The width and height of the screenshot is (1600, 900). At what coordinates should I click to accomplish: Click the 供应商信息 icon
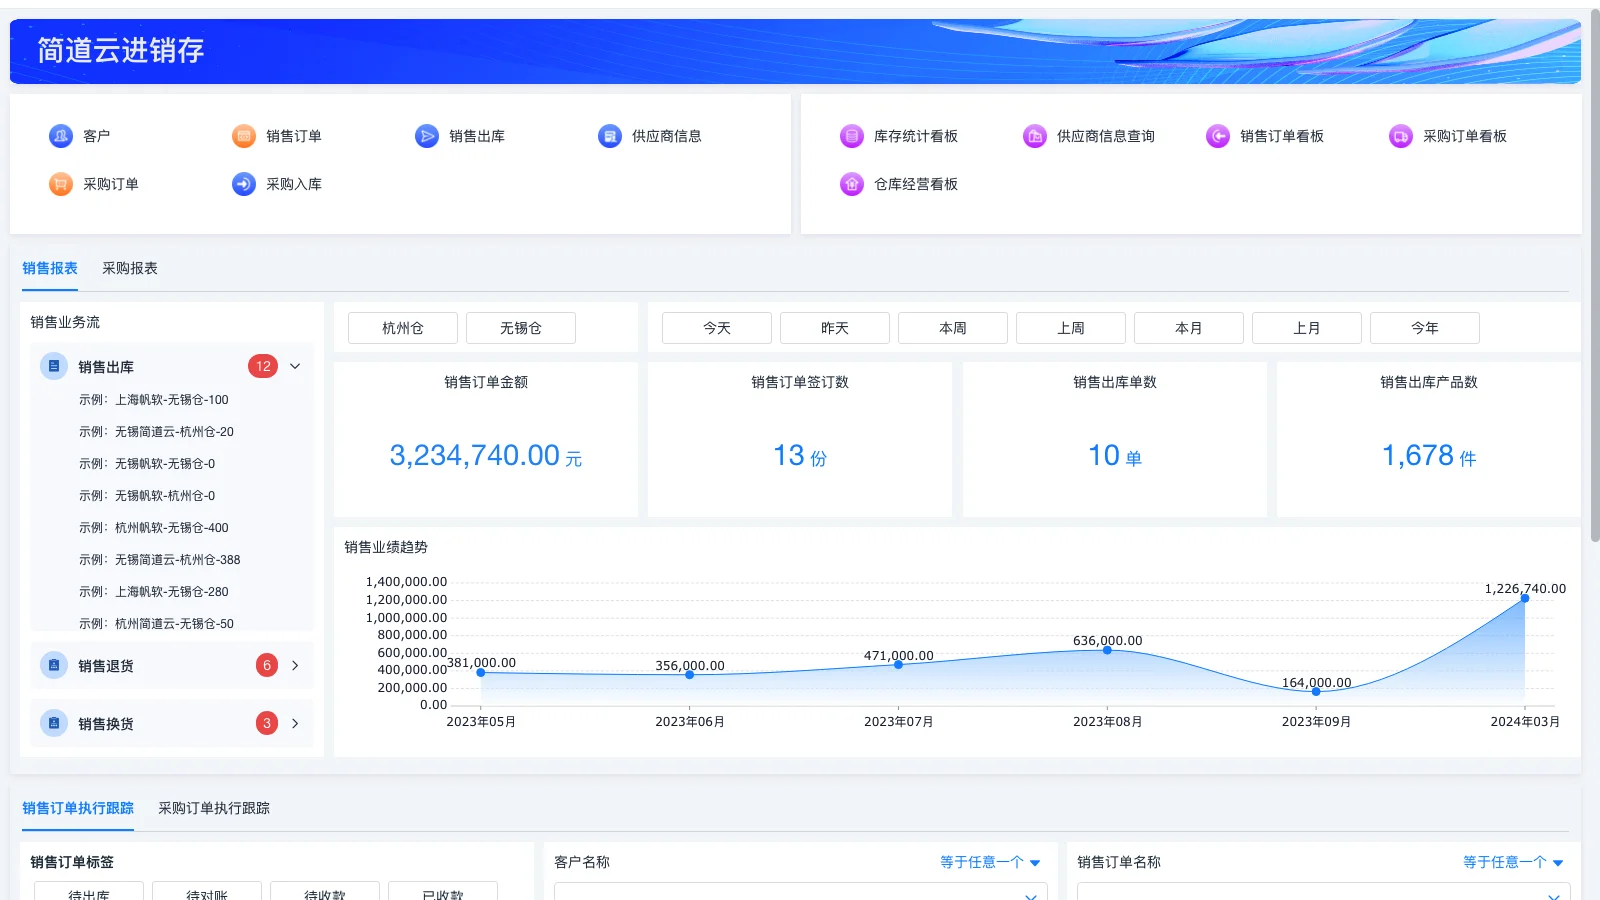(x=610, y=136)
